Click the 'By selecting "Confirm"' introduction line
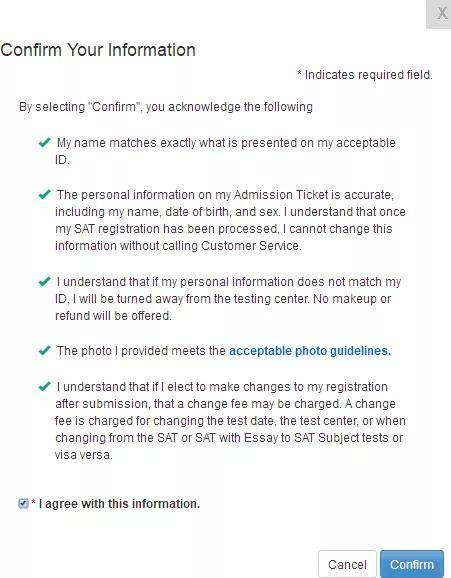The image size is (451, 578). pos(166,107)
